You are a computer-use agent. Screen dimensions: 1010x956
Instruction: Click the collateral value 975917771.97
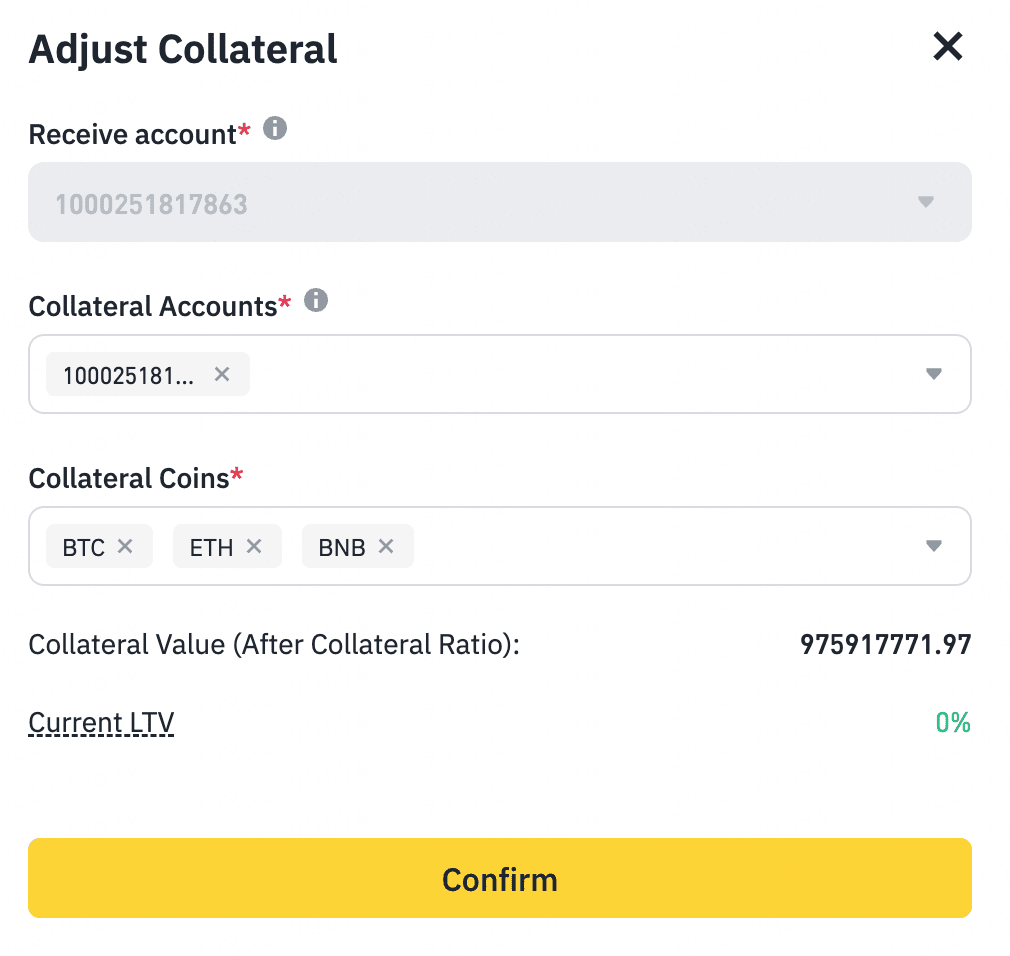coord(885,644)
